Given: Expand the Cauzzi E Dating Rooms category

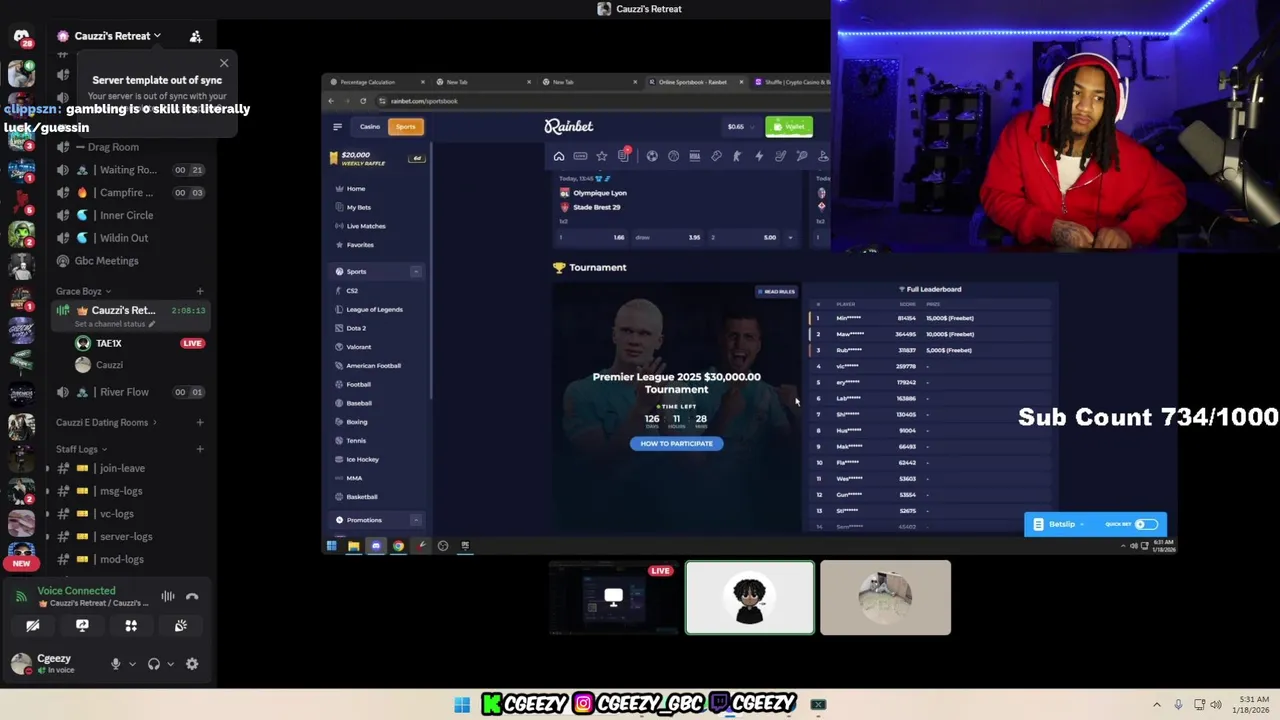Looking at the screenshot, I should [x=106, y=423].
